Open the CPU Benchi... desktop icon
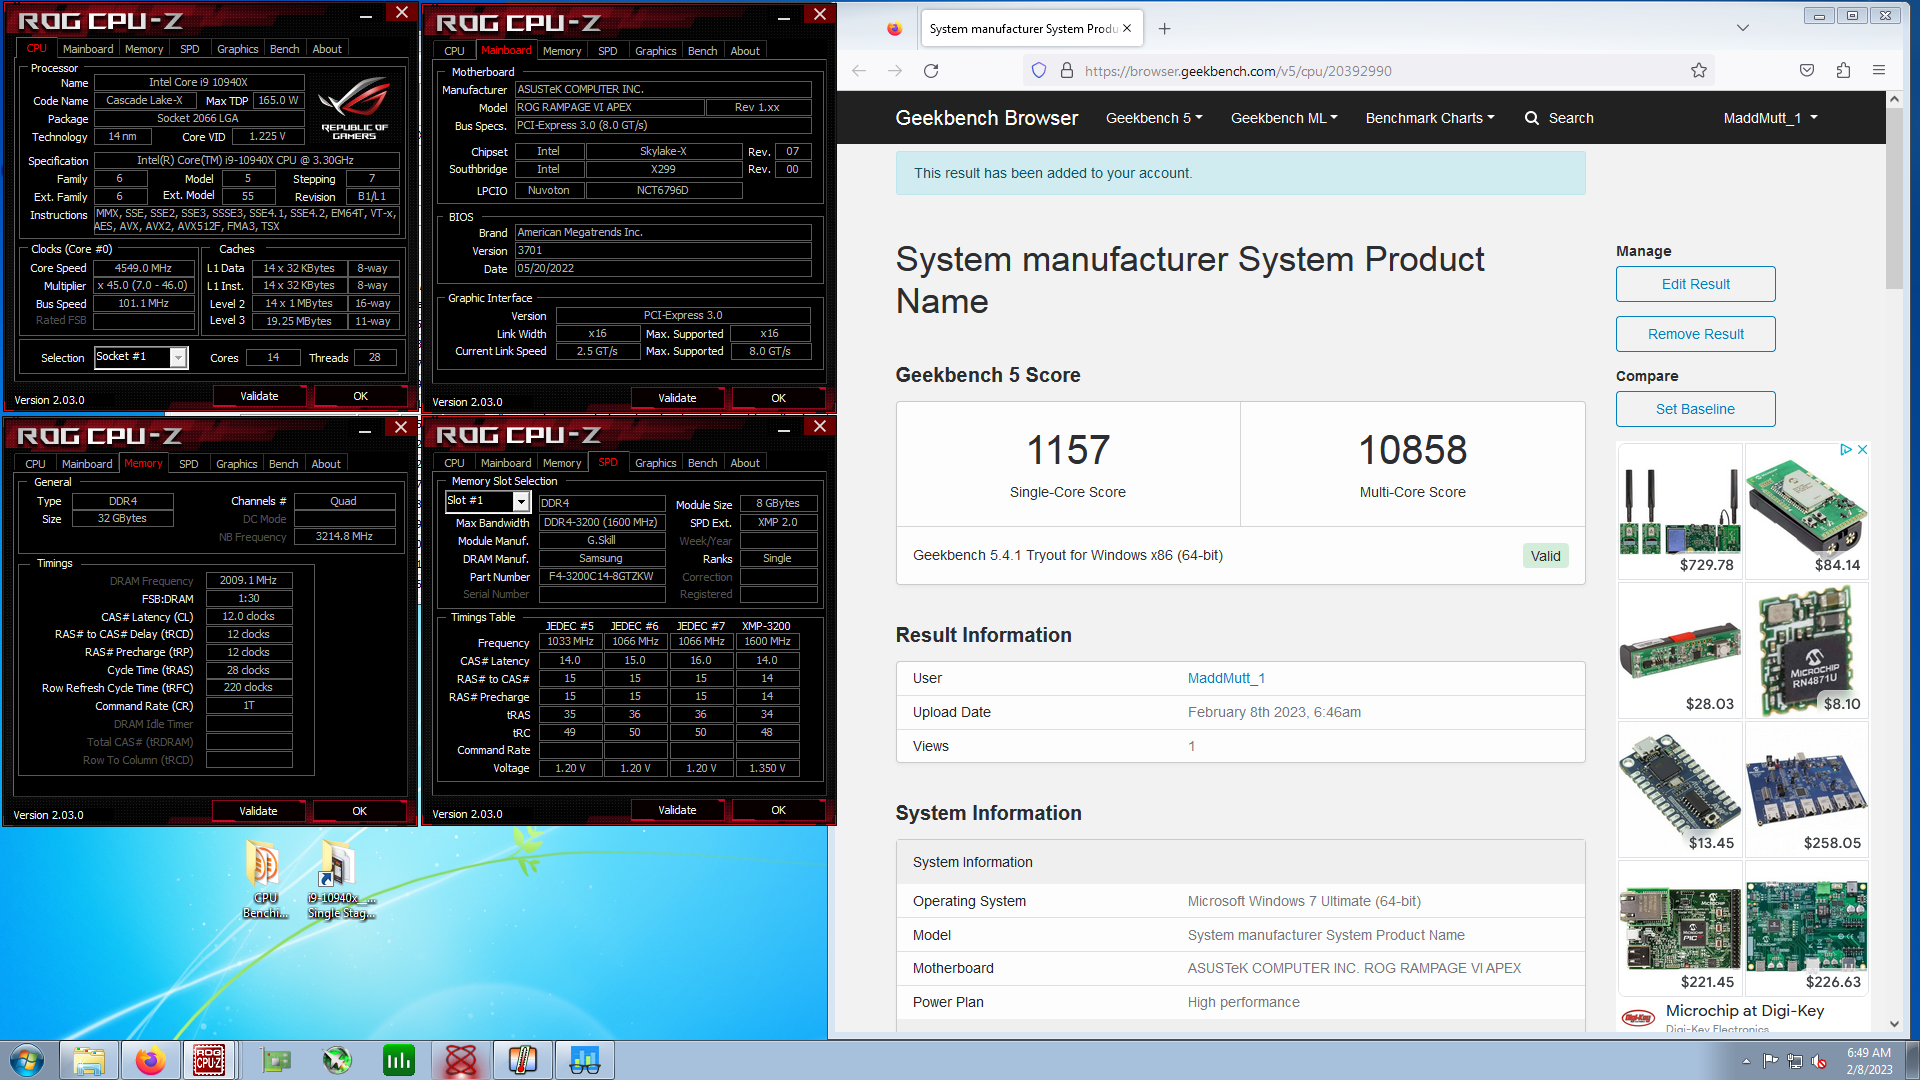 pyautogui.click(x=265, y=879)
